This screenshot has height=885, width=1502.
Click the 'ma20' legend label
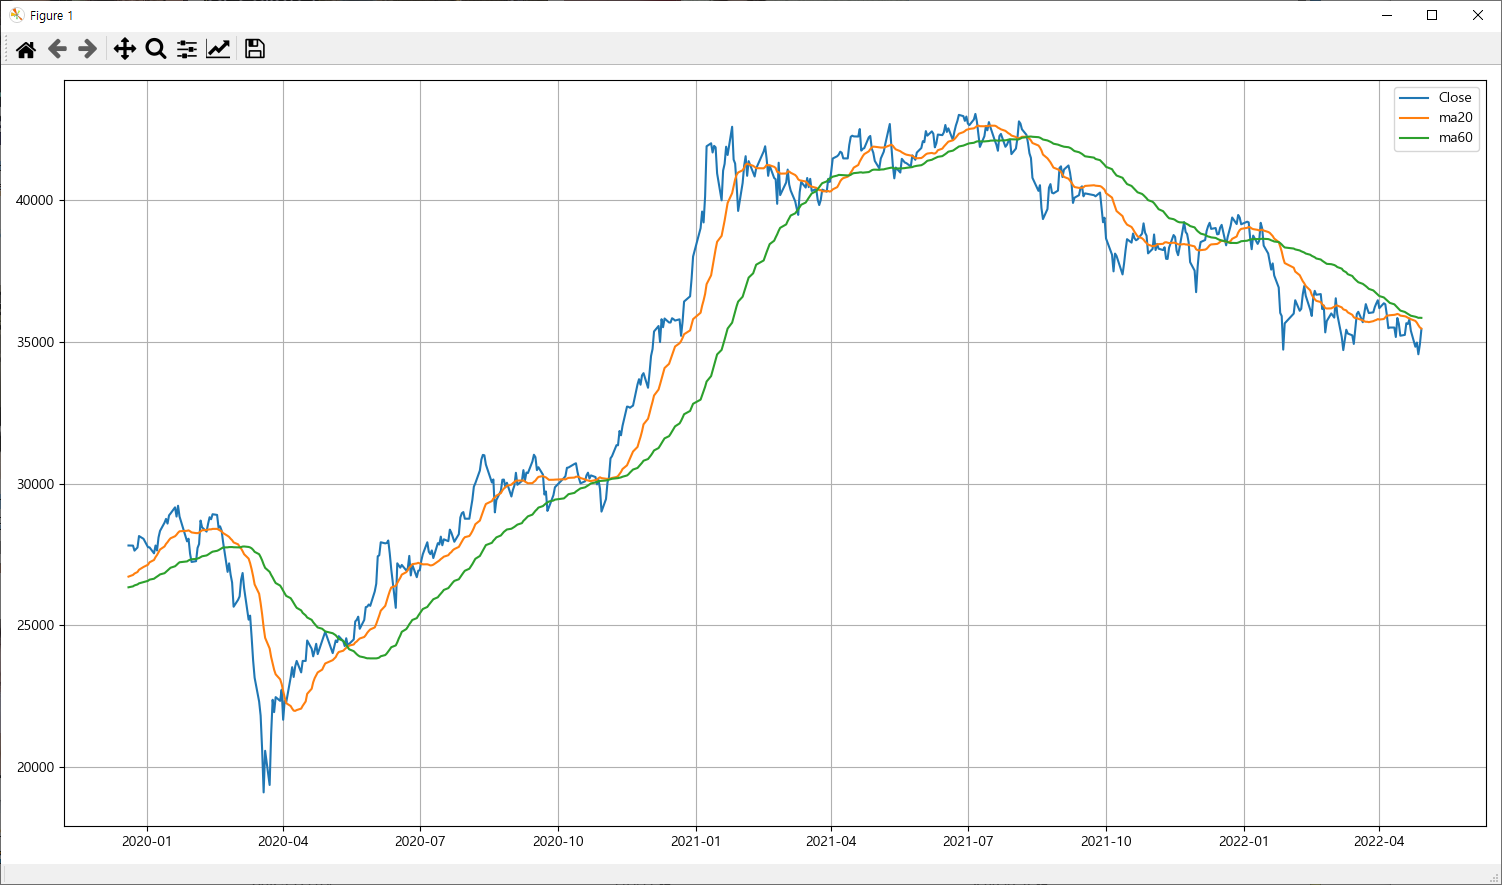[x=1456, y=117]
